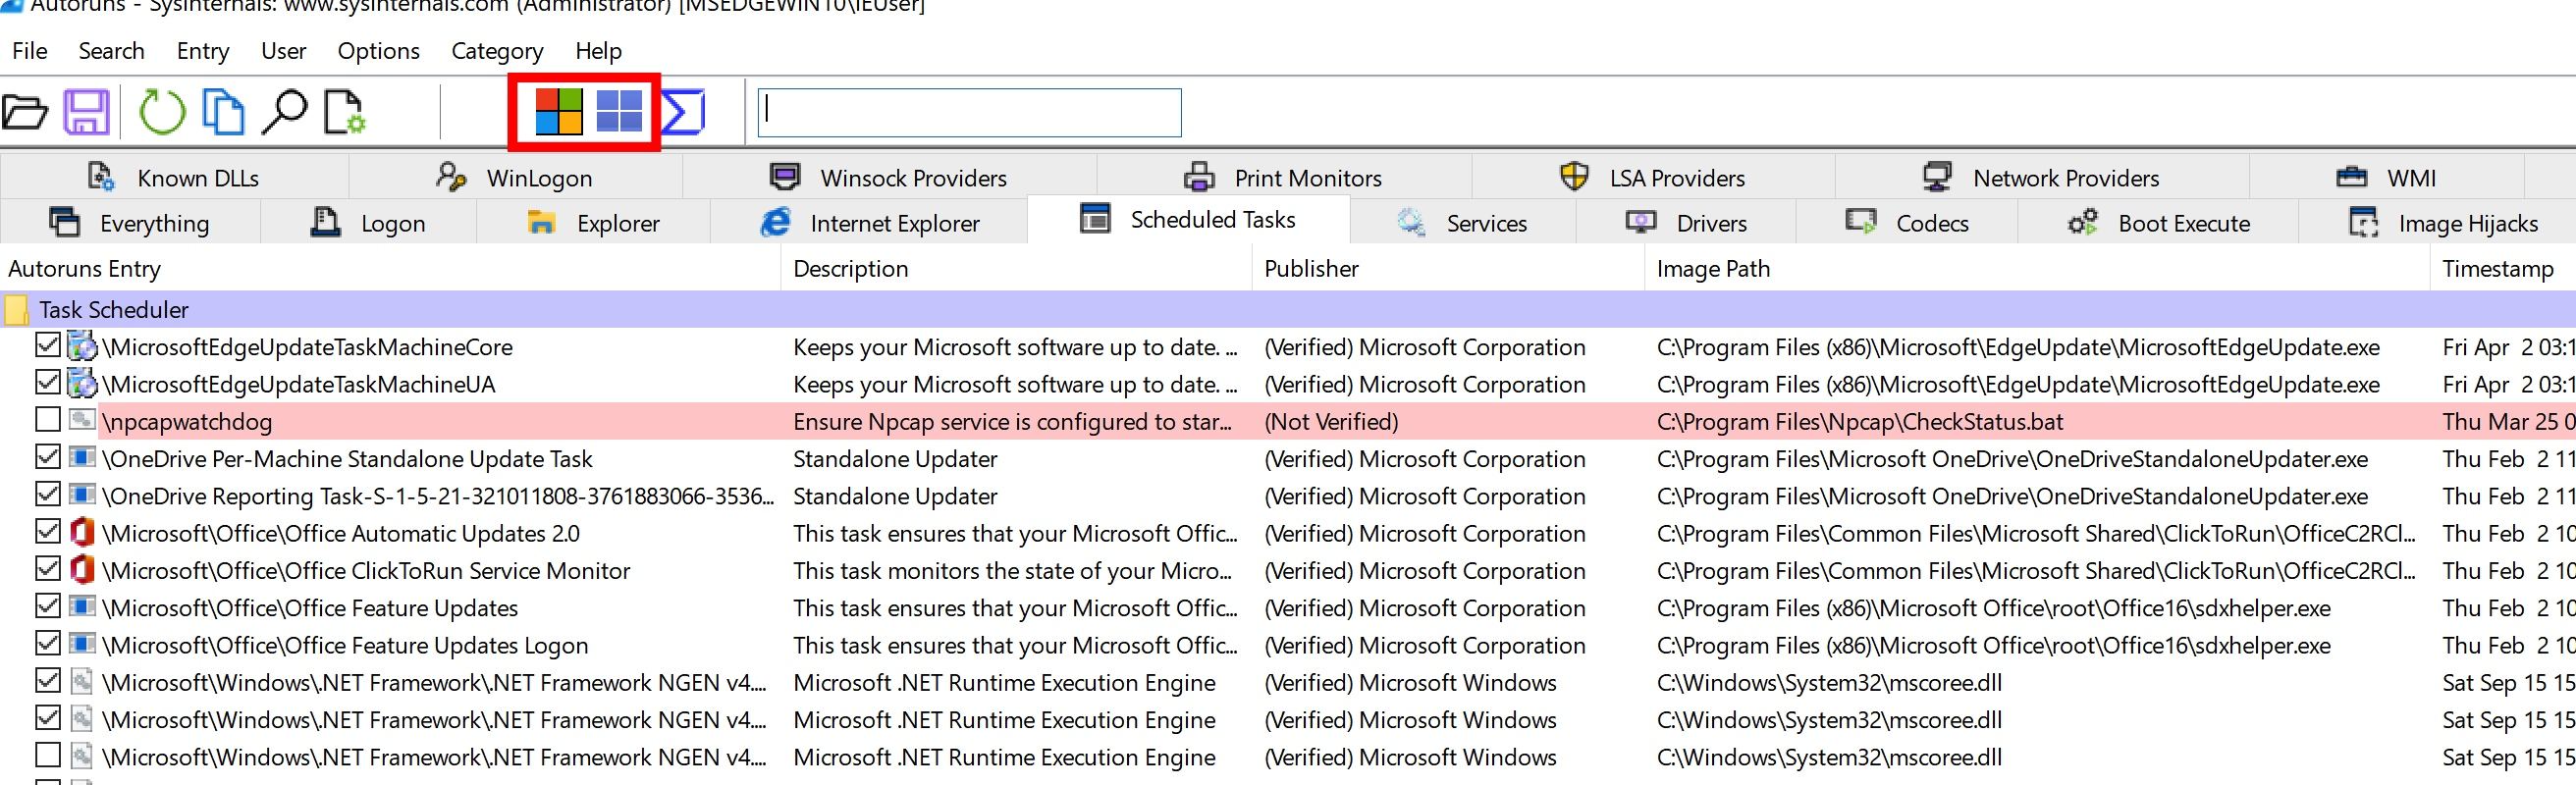Click the Office Automatic Updates 2.0 icon
This screenshot has height=785, width=2576.
tap(82, 533)
